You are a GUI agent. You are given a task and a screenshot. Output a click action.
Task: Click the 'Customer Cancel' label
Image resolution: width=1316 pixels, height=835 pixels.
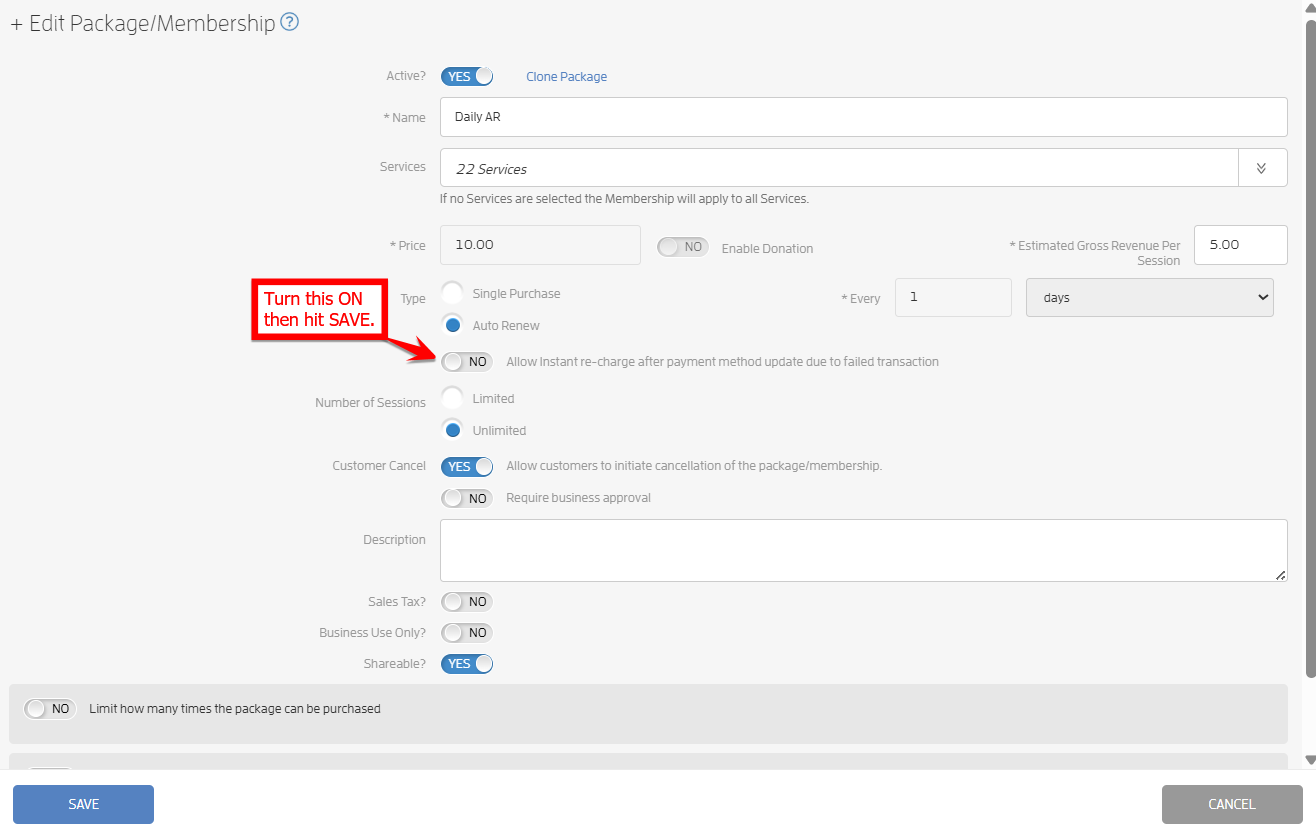[379, 466]
